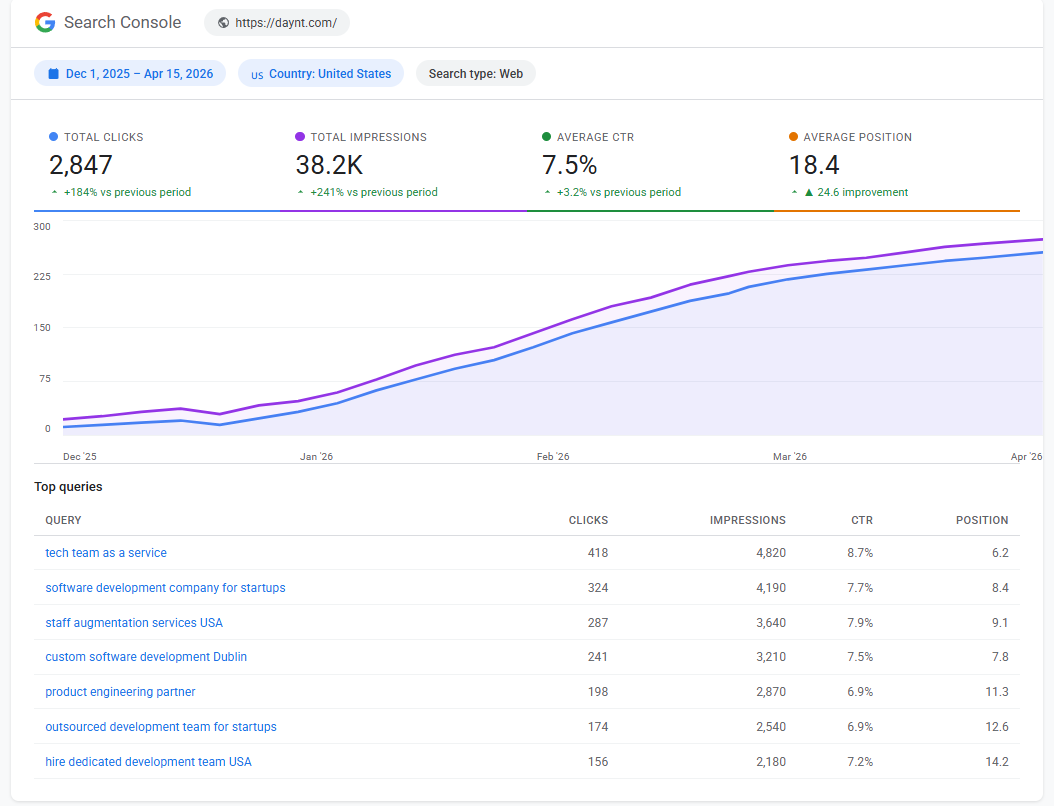Viewport: 1054px width, 806px height.
Task: Click the calendar icon in the date chip
Action: 53,73
